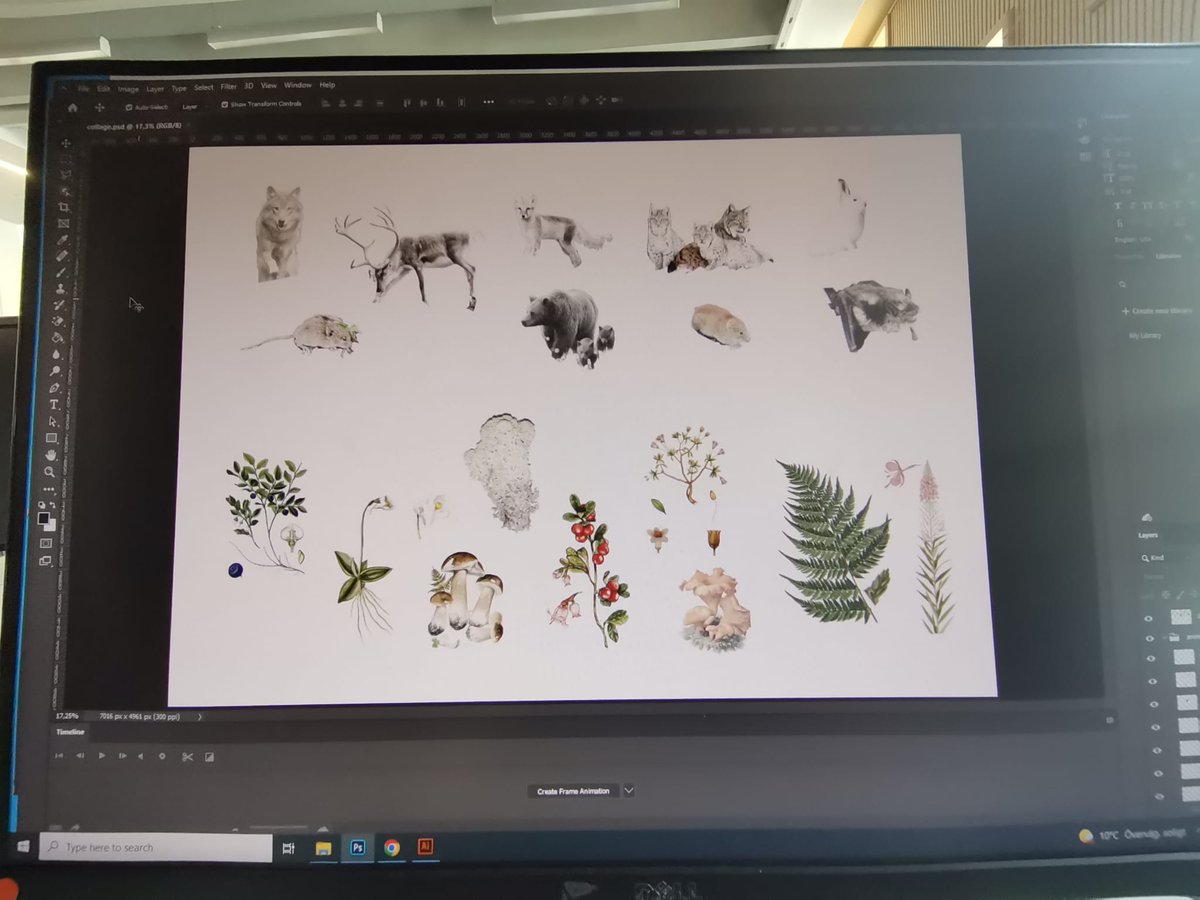
Task: Toggle Show Transform Controls
Action: (x=226, y=104)
